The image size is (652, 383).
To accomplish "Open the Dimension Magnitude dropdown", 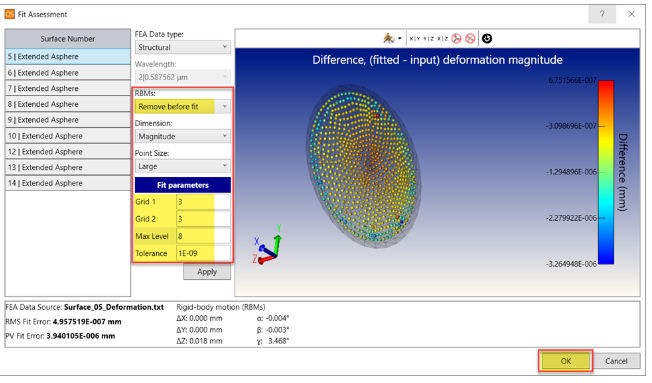I will 183,136.
